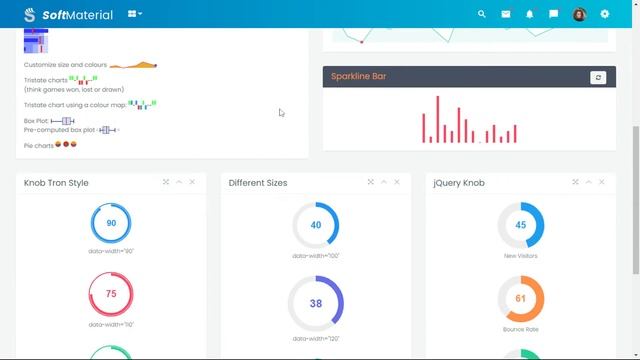Image resolution: width=640 pixels, height=360 pixels.
Task: Expand jQuery Knob panel fullscreen
Action: (x=575, y=182)
